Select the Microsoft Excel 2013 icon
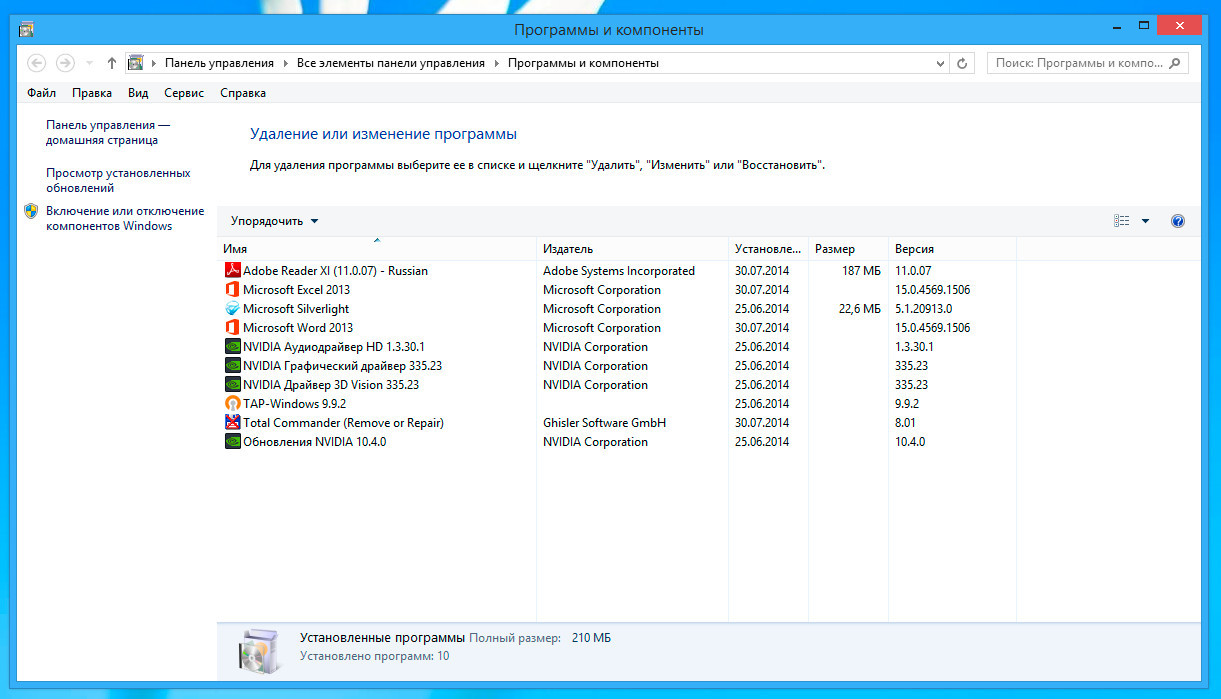This screenshot has width=1221, height=699. [233, 290]
